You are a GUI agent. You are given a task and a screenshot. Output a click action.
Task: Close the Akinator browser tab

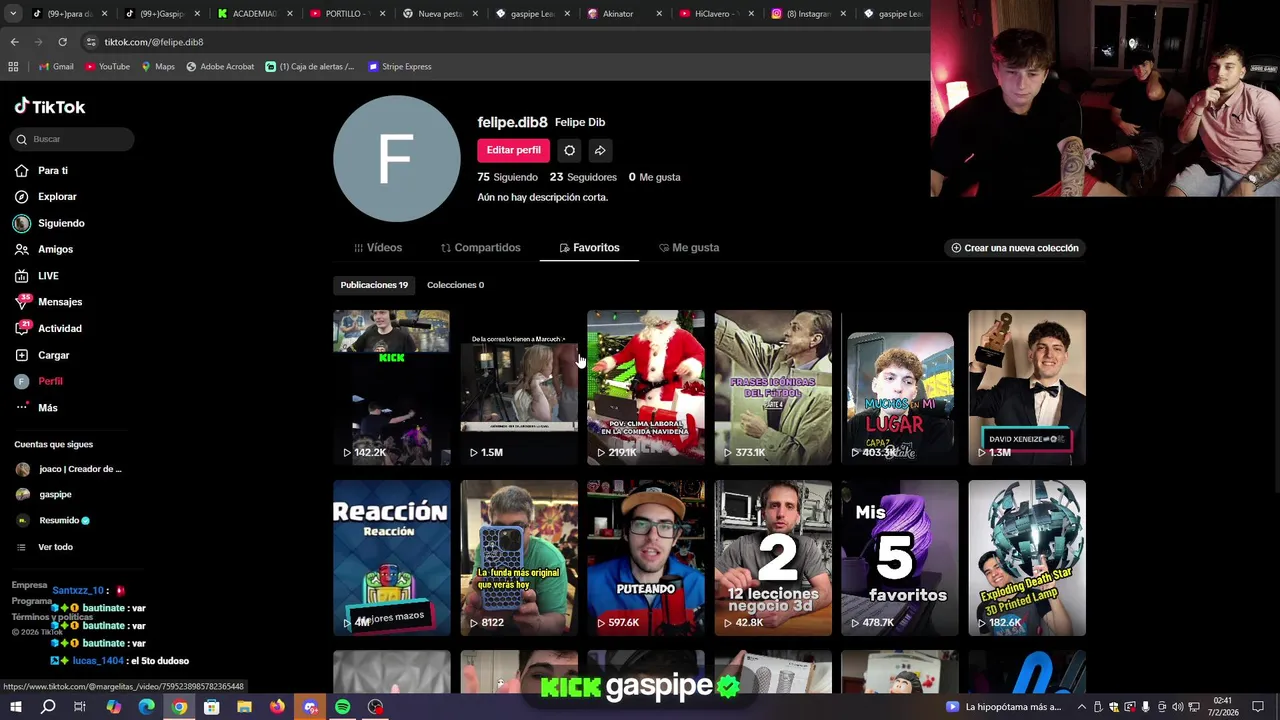click(658, 14)
